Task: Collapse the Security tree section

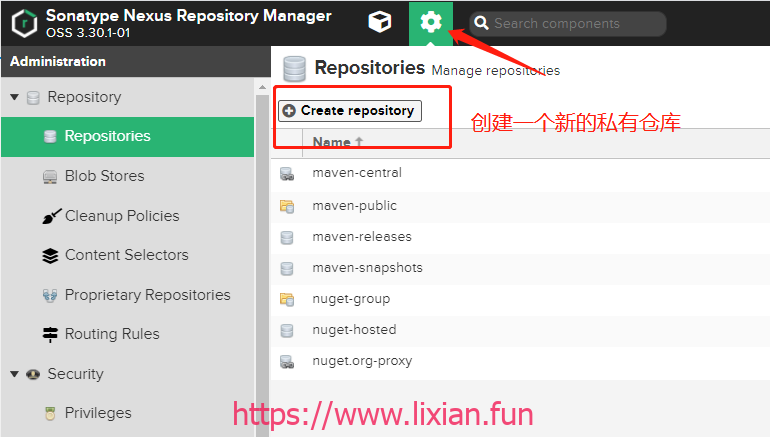Action: [15, 374]
